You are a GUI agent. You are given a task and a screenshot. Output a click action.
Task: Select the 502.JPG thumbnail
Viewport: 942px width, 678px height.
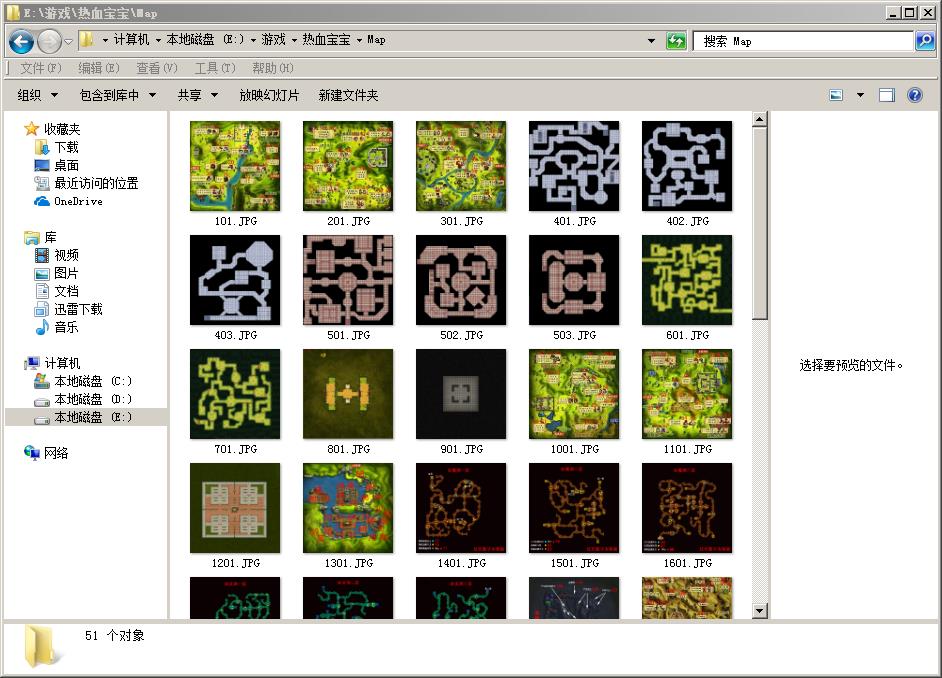tap(461, 280)
